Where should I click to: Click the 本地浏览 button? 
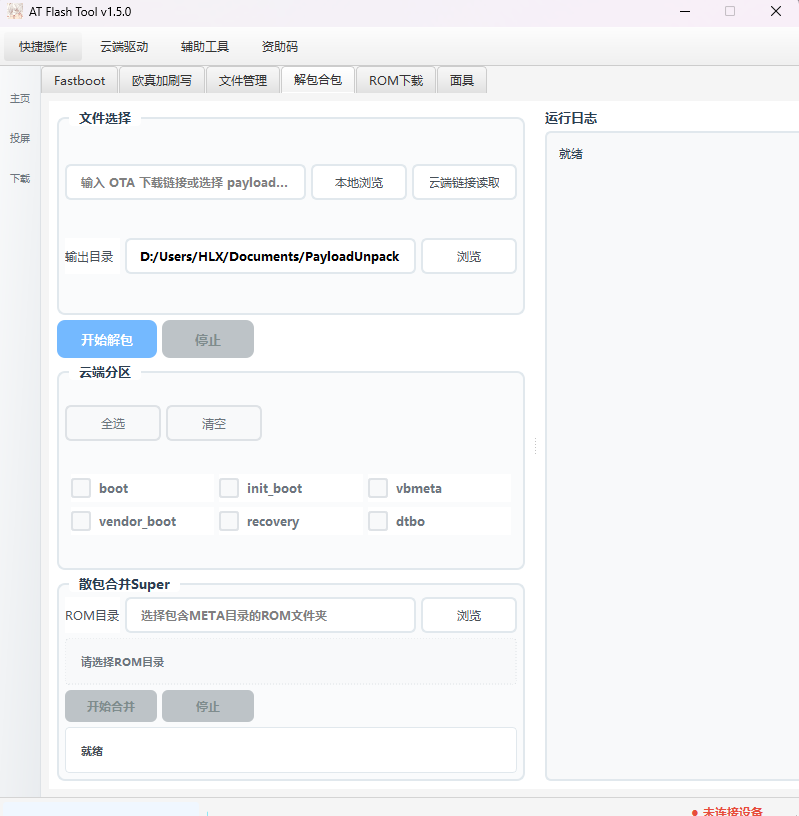pos(359,182)
